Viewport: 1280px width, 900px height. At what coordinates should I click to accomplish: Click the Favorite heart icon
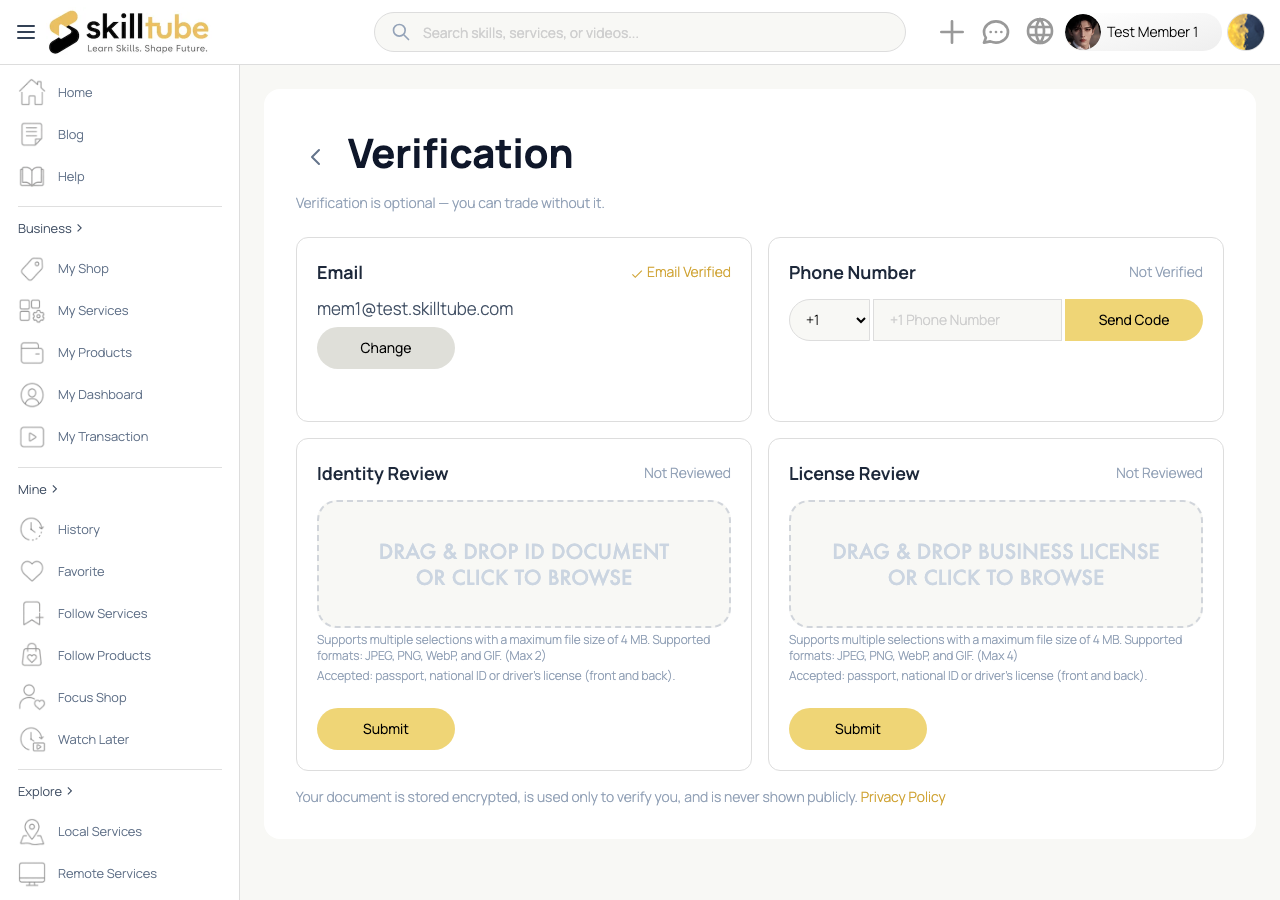[32, 571]
